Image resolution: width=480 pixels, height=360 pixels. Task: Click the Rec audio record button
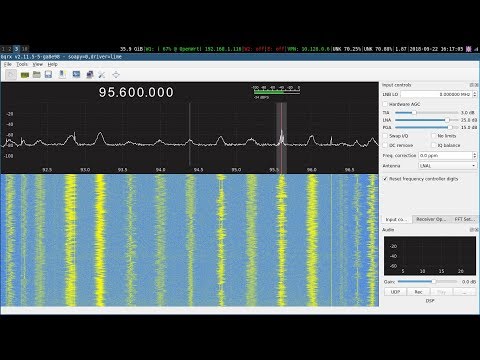point(418,292)
